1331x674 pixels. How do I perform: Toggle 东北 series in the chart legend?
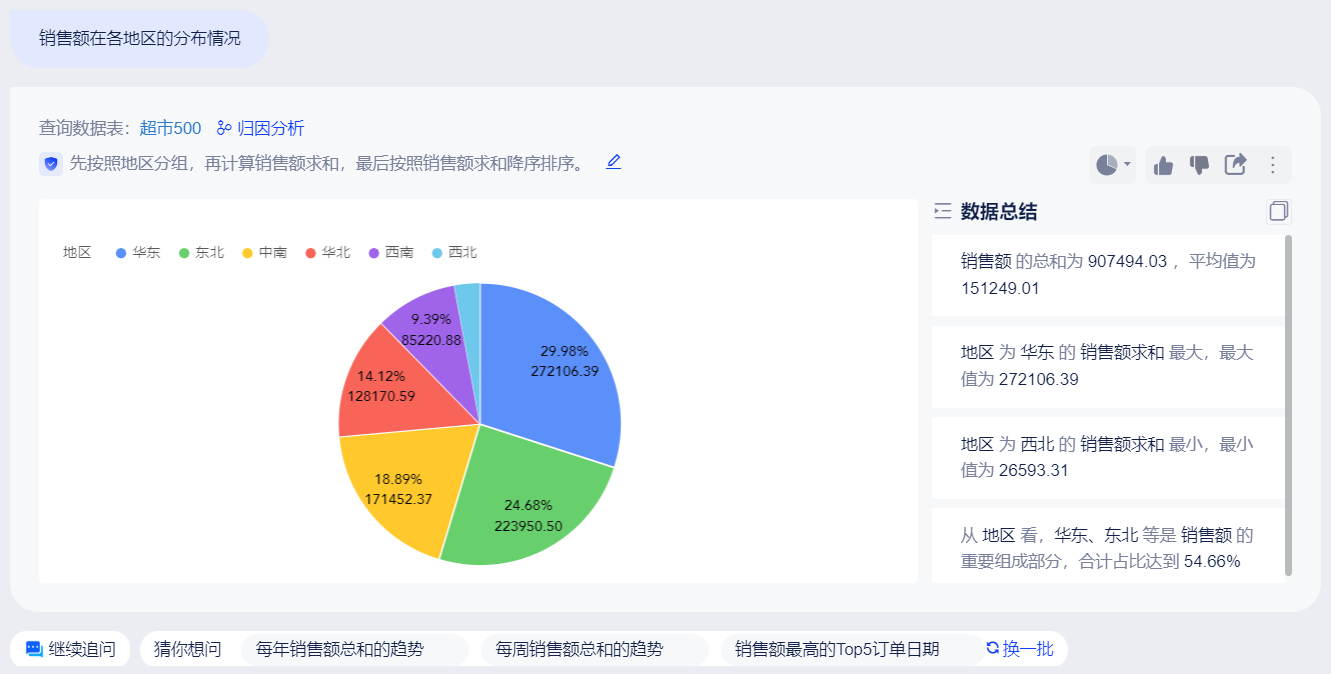coord(201,253)
